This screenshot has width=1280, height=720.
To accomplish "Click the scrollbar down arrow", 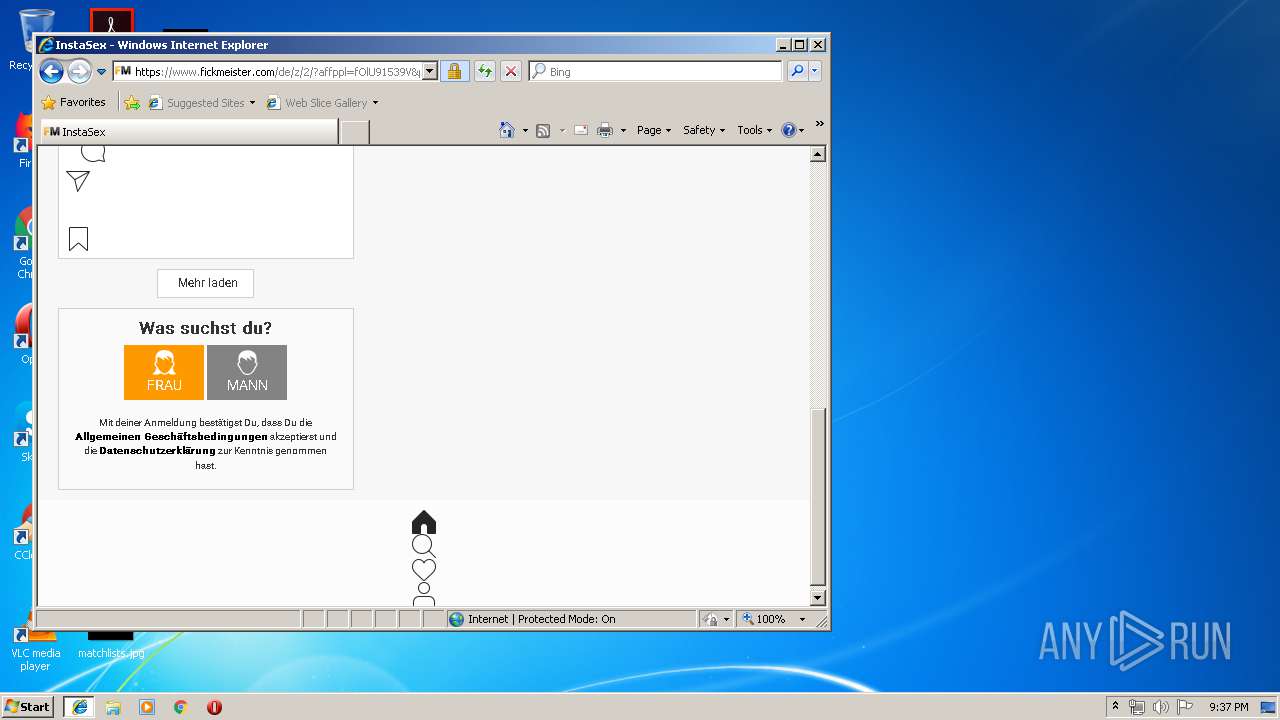I will 818,598.
